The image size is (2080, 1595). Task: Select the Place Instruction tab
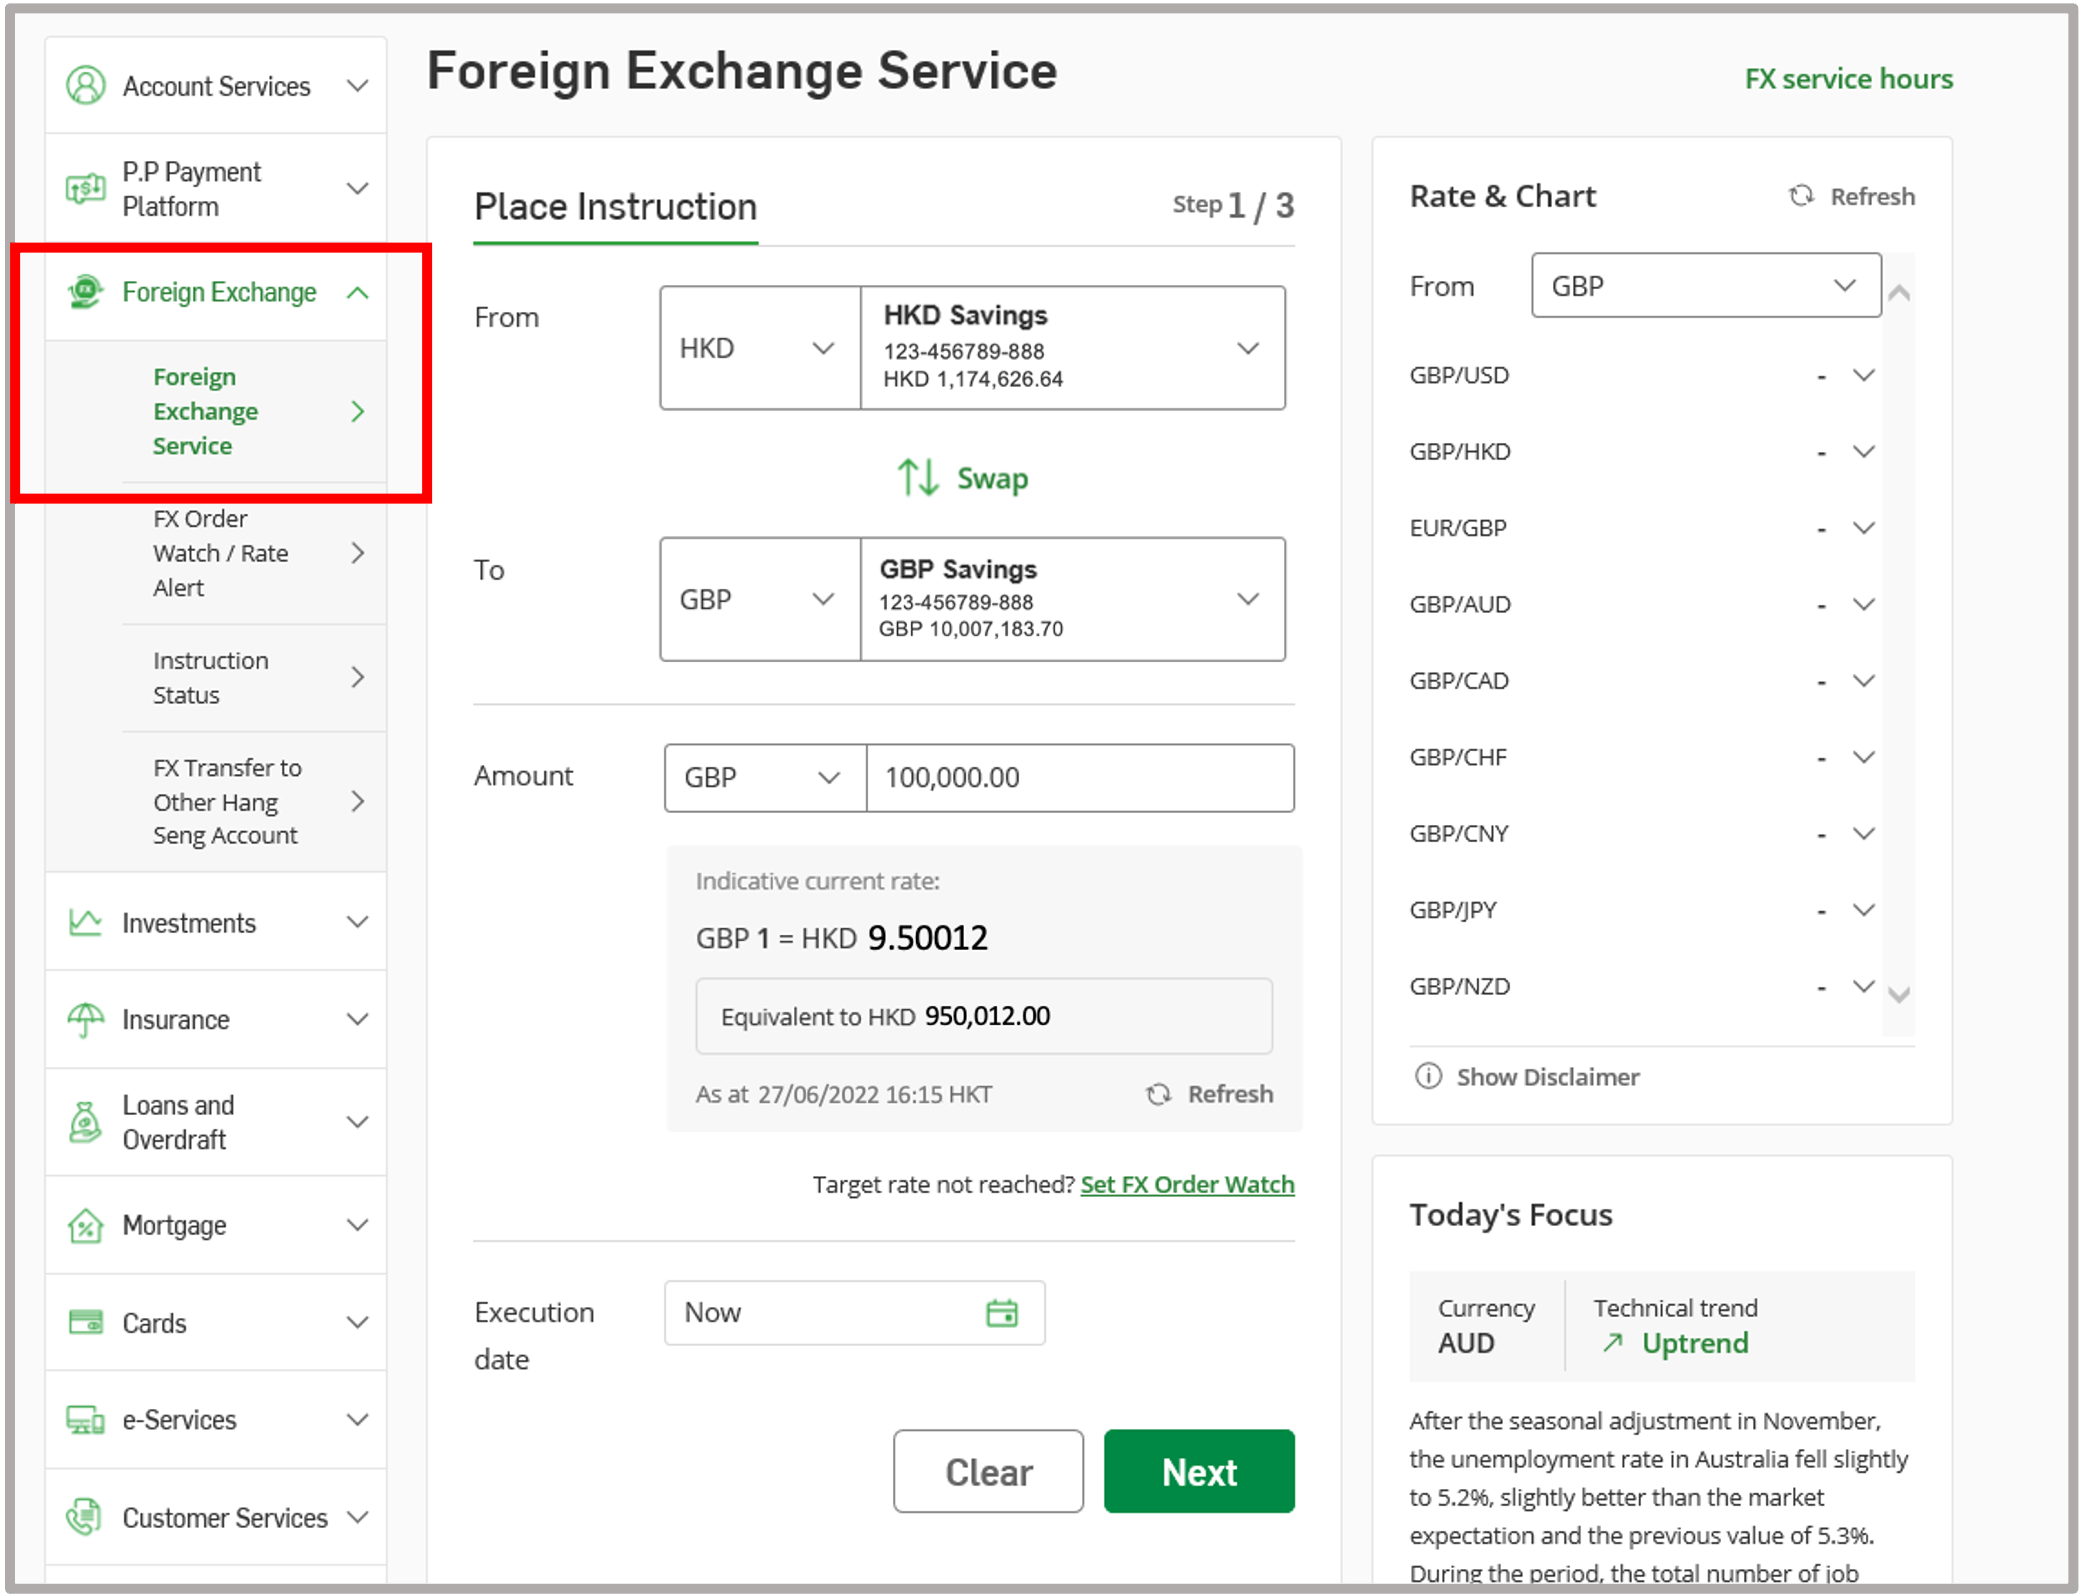tap(615, 207)
